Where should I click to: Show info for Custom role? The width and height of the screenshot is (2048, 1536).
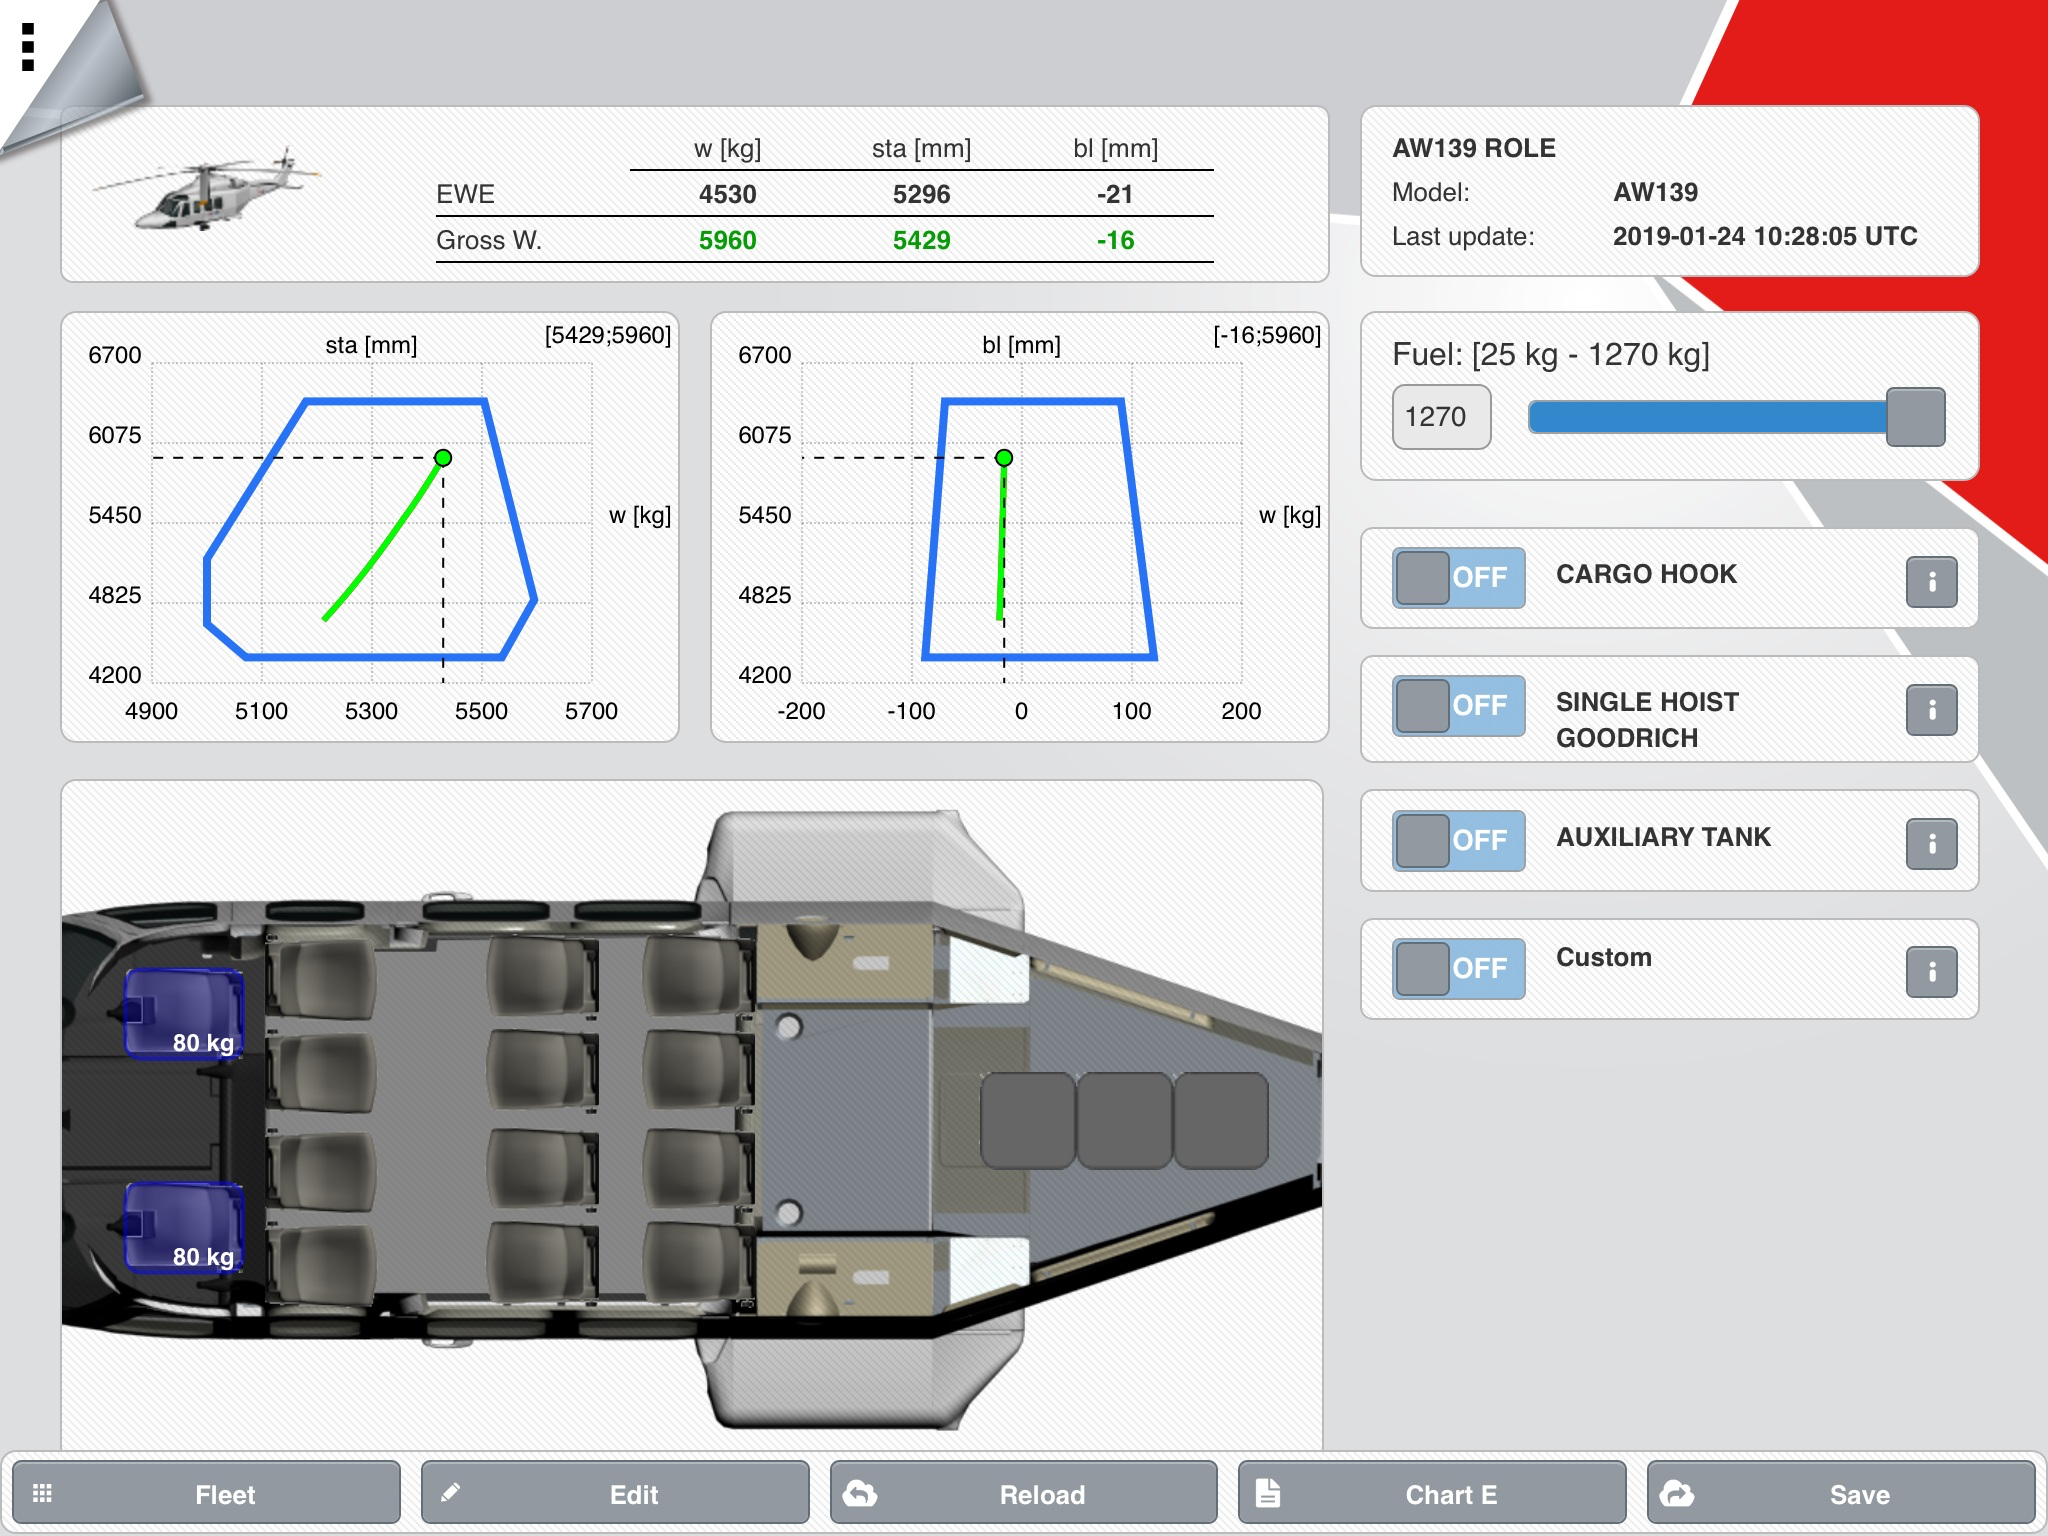[x=1931, y=971]
